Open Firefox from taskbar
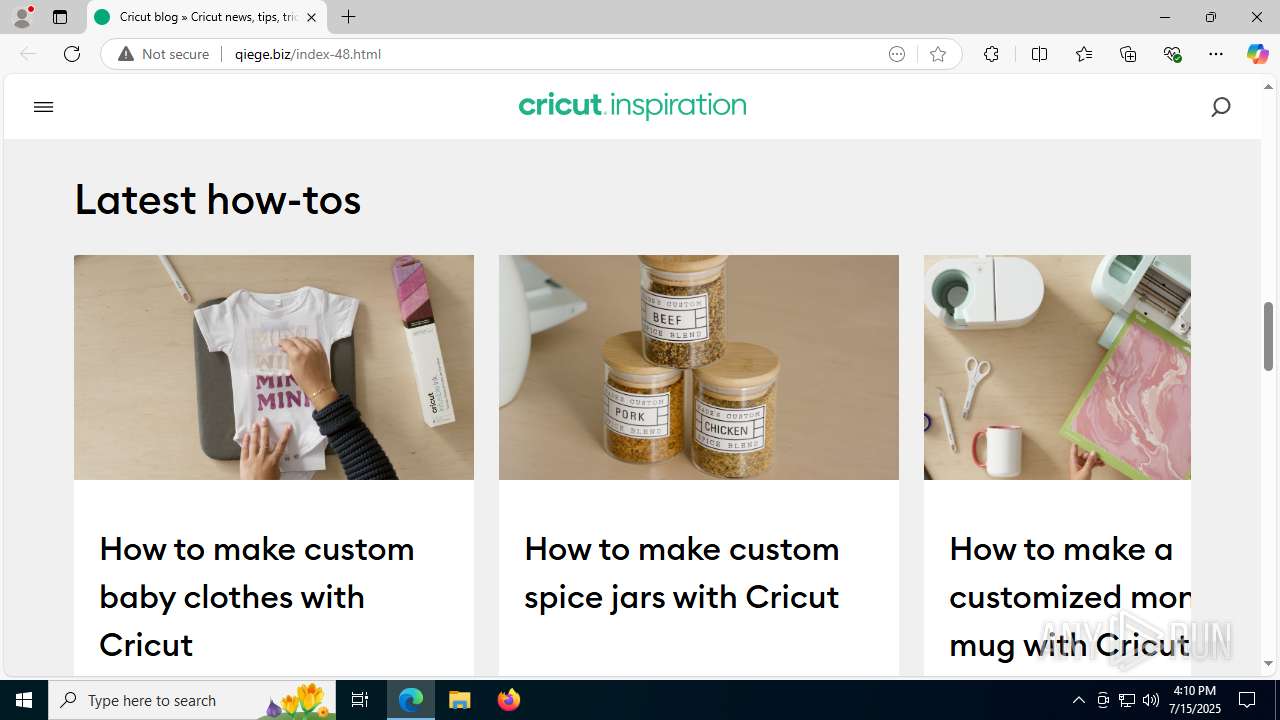1280x720 pixels. pos(509,700)
